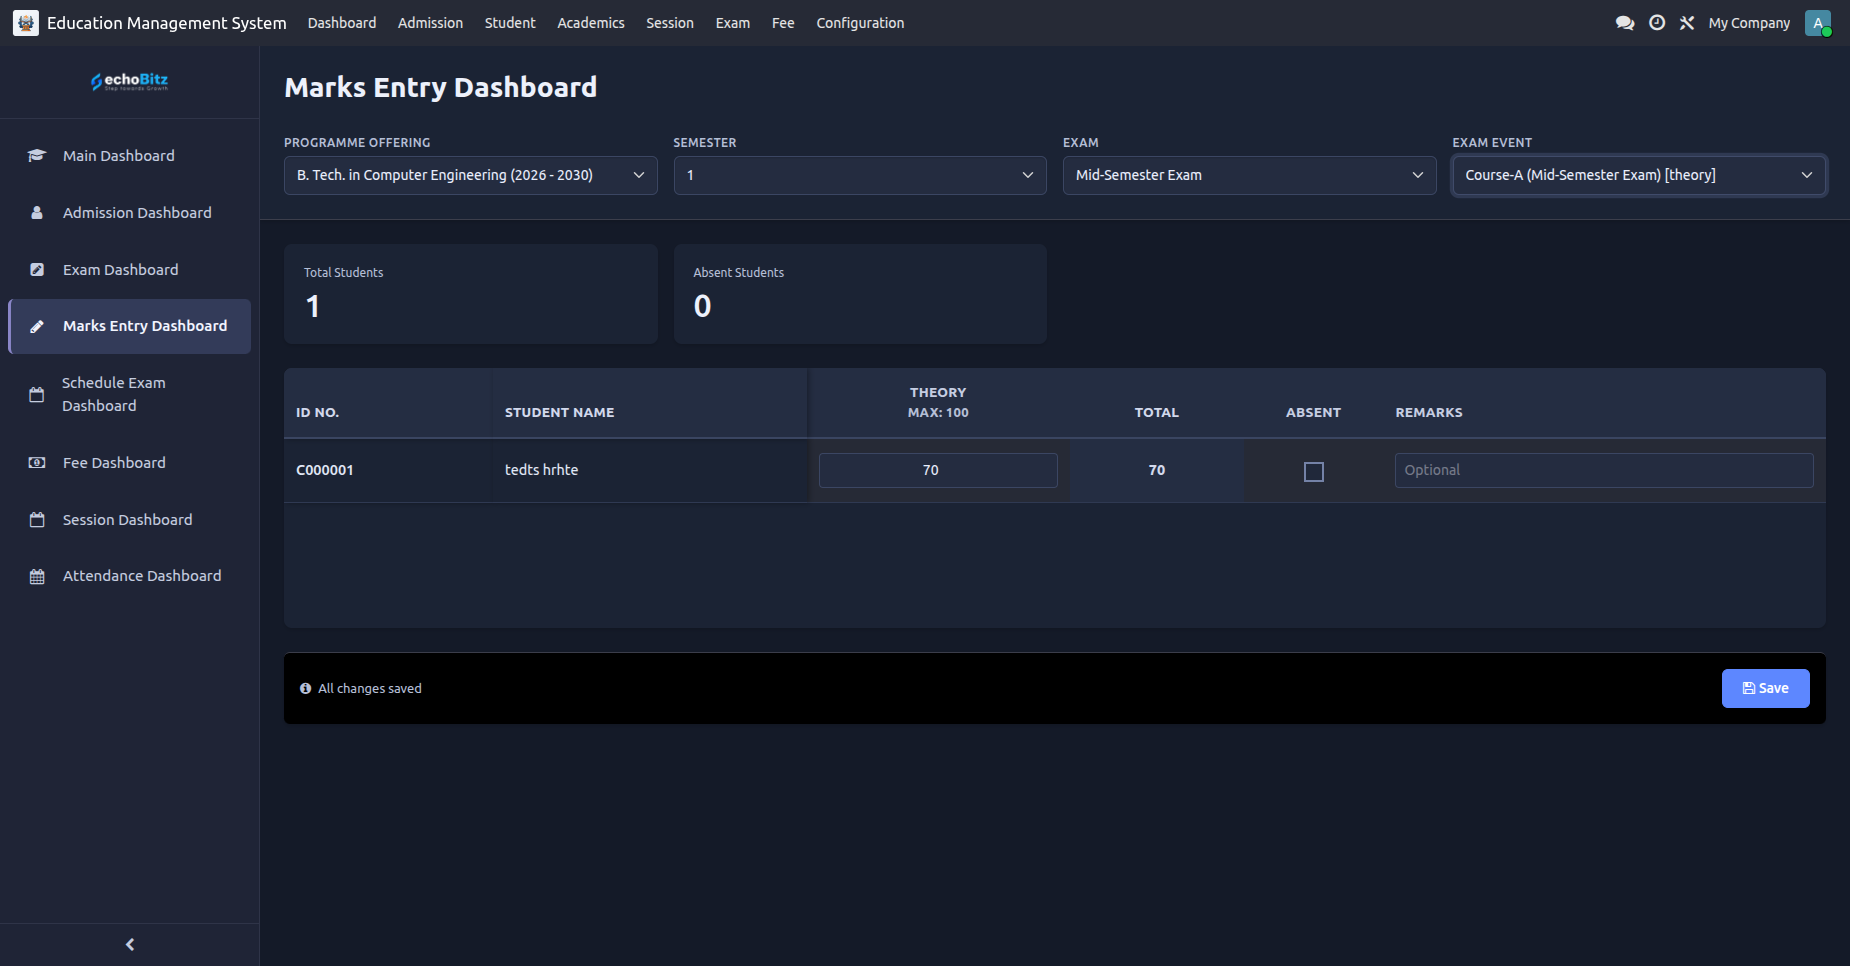Screen dimensions: 1850x966
Task: Collapse the sidebar with the left chevron
Action: click(130, 944)
